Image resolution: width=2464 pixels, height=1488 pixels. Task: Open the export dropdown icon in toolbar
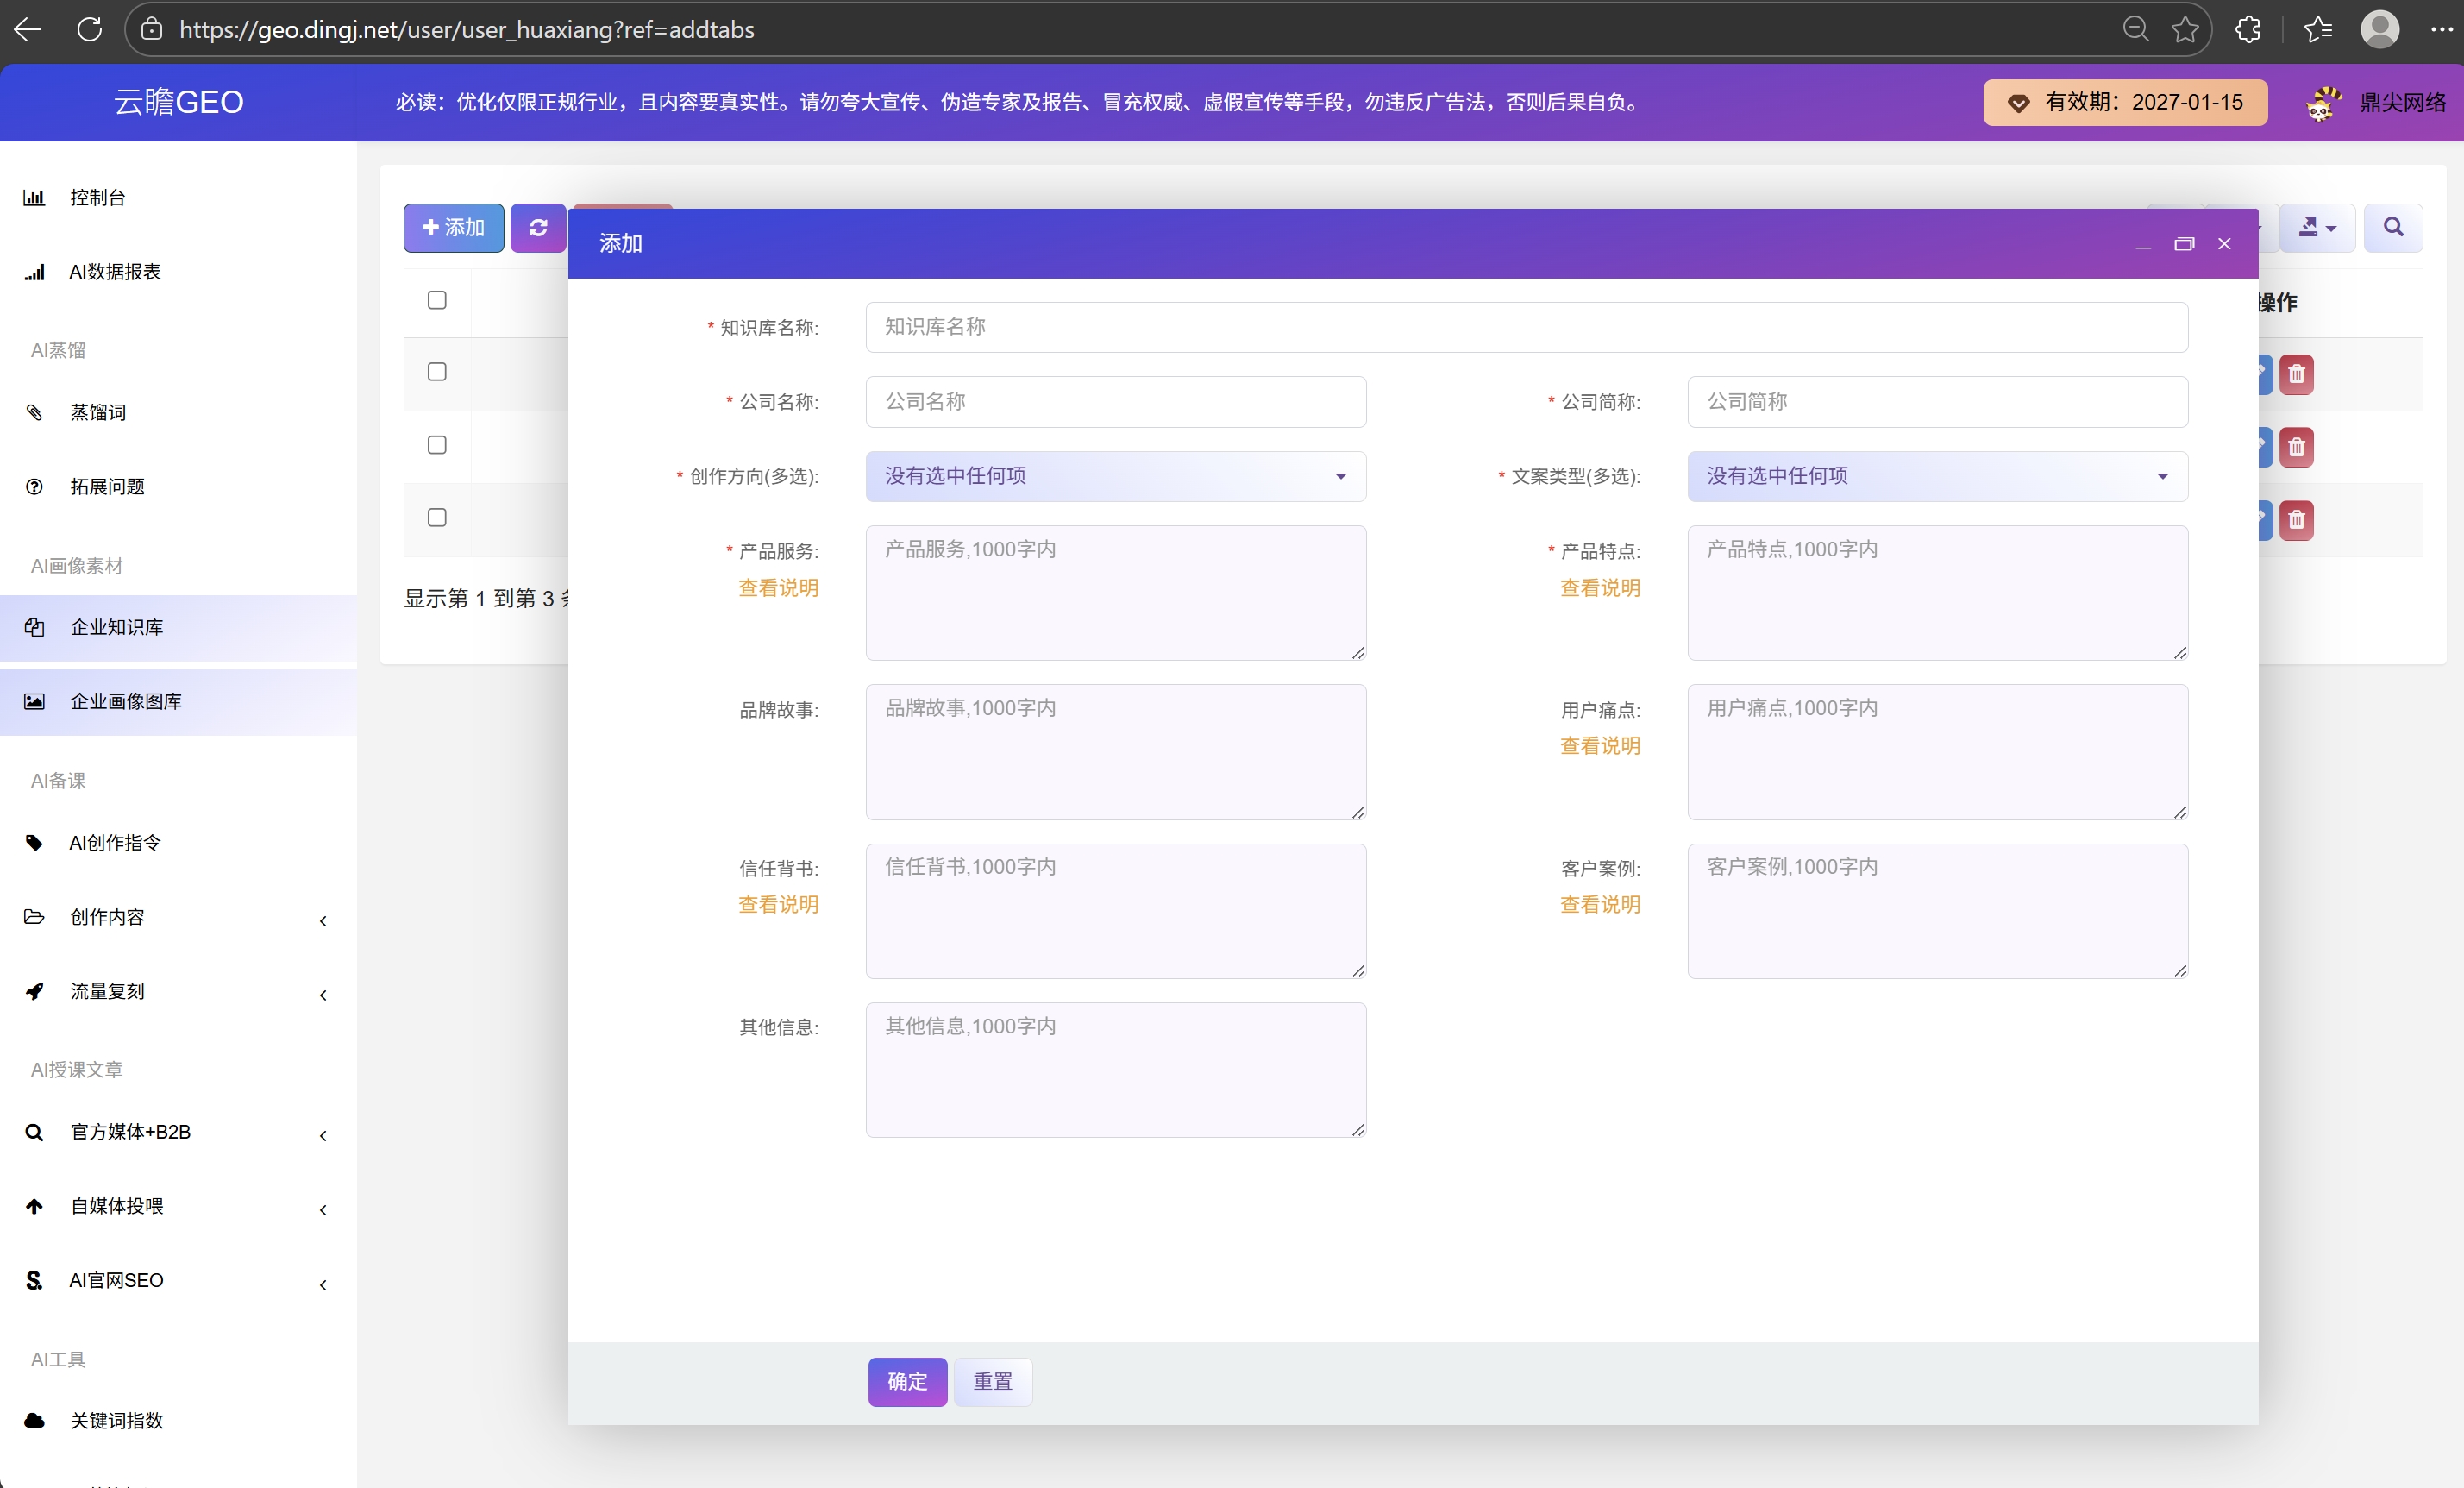pos(2316,228)
